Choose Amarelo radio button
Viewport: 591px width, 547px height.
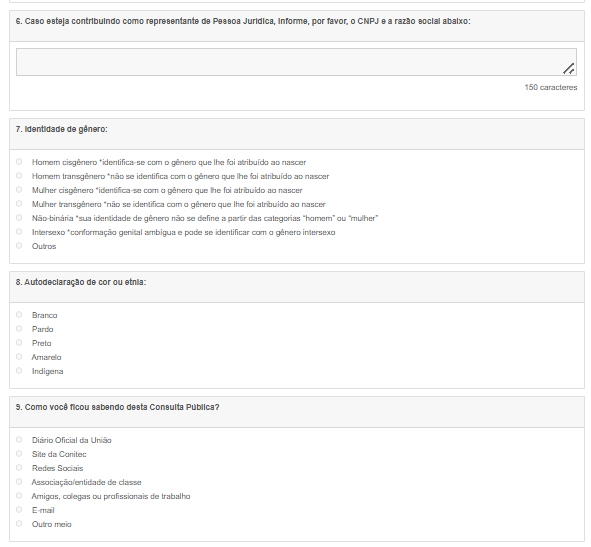[x=19, y=357]
